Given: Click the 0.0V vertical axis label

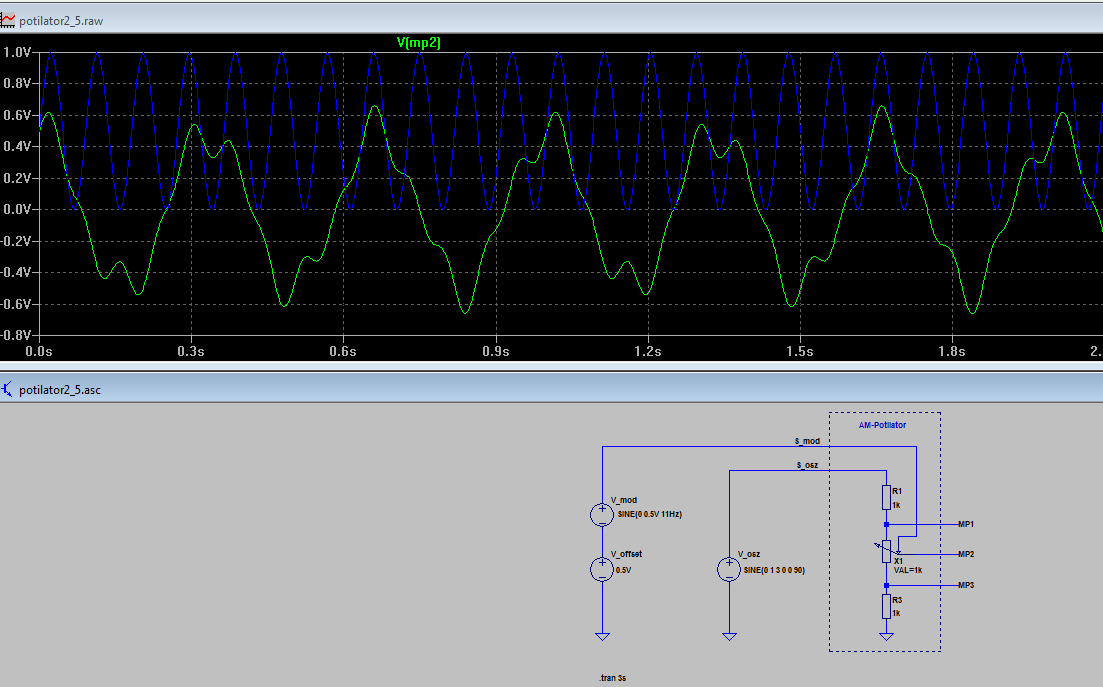Looking at the screenshot, I should 17,210.
